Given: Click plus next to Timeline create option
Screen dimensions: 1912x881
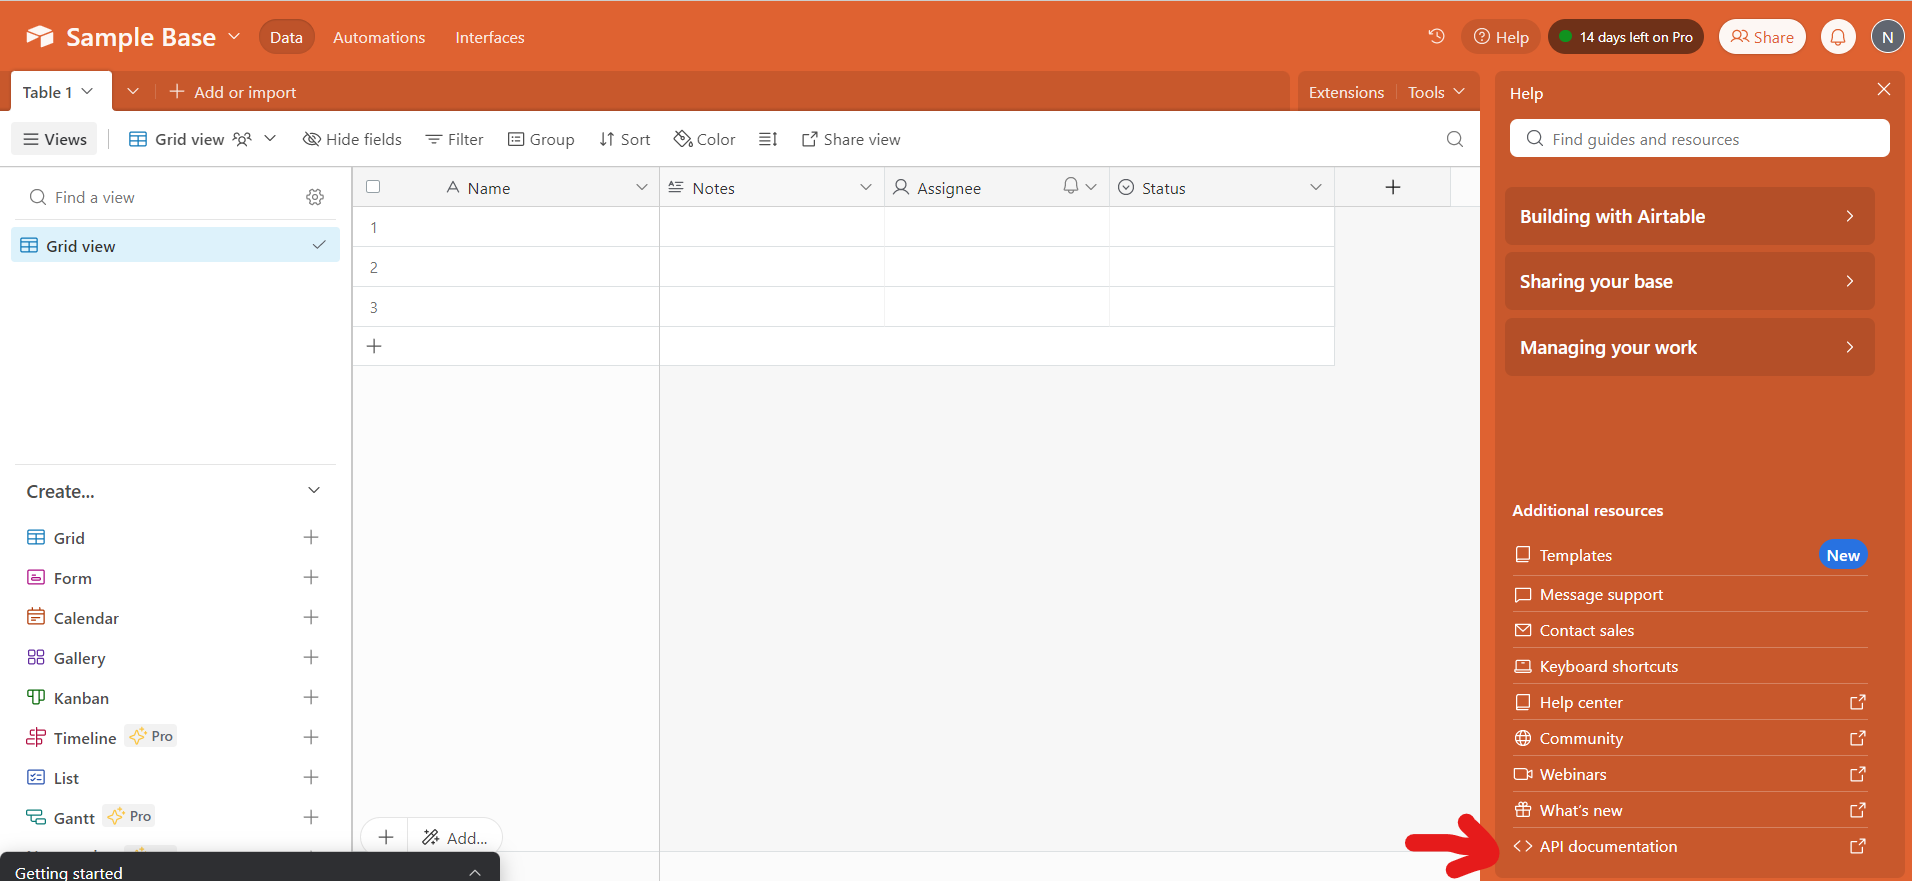Looking at the screenshot, I should point(311,737).
